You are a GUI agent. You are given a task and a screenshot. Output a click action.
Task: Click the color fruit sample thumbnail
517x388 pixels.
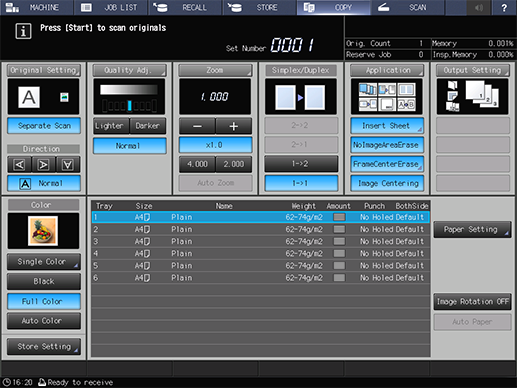point(43,231)
